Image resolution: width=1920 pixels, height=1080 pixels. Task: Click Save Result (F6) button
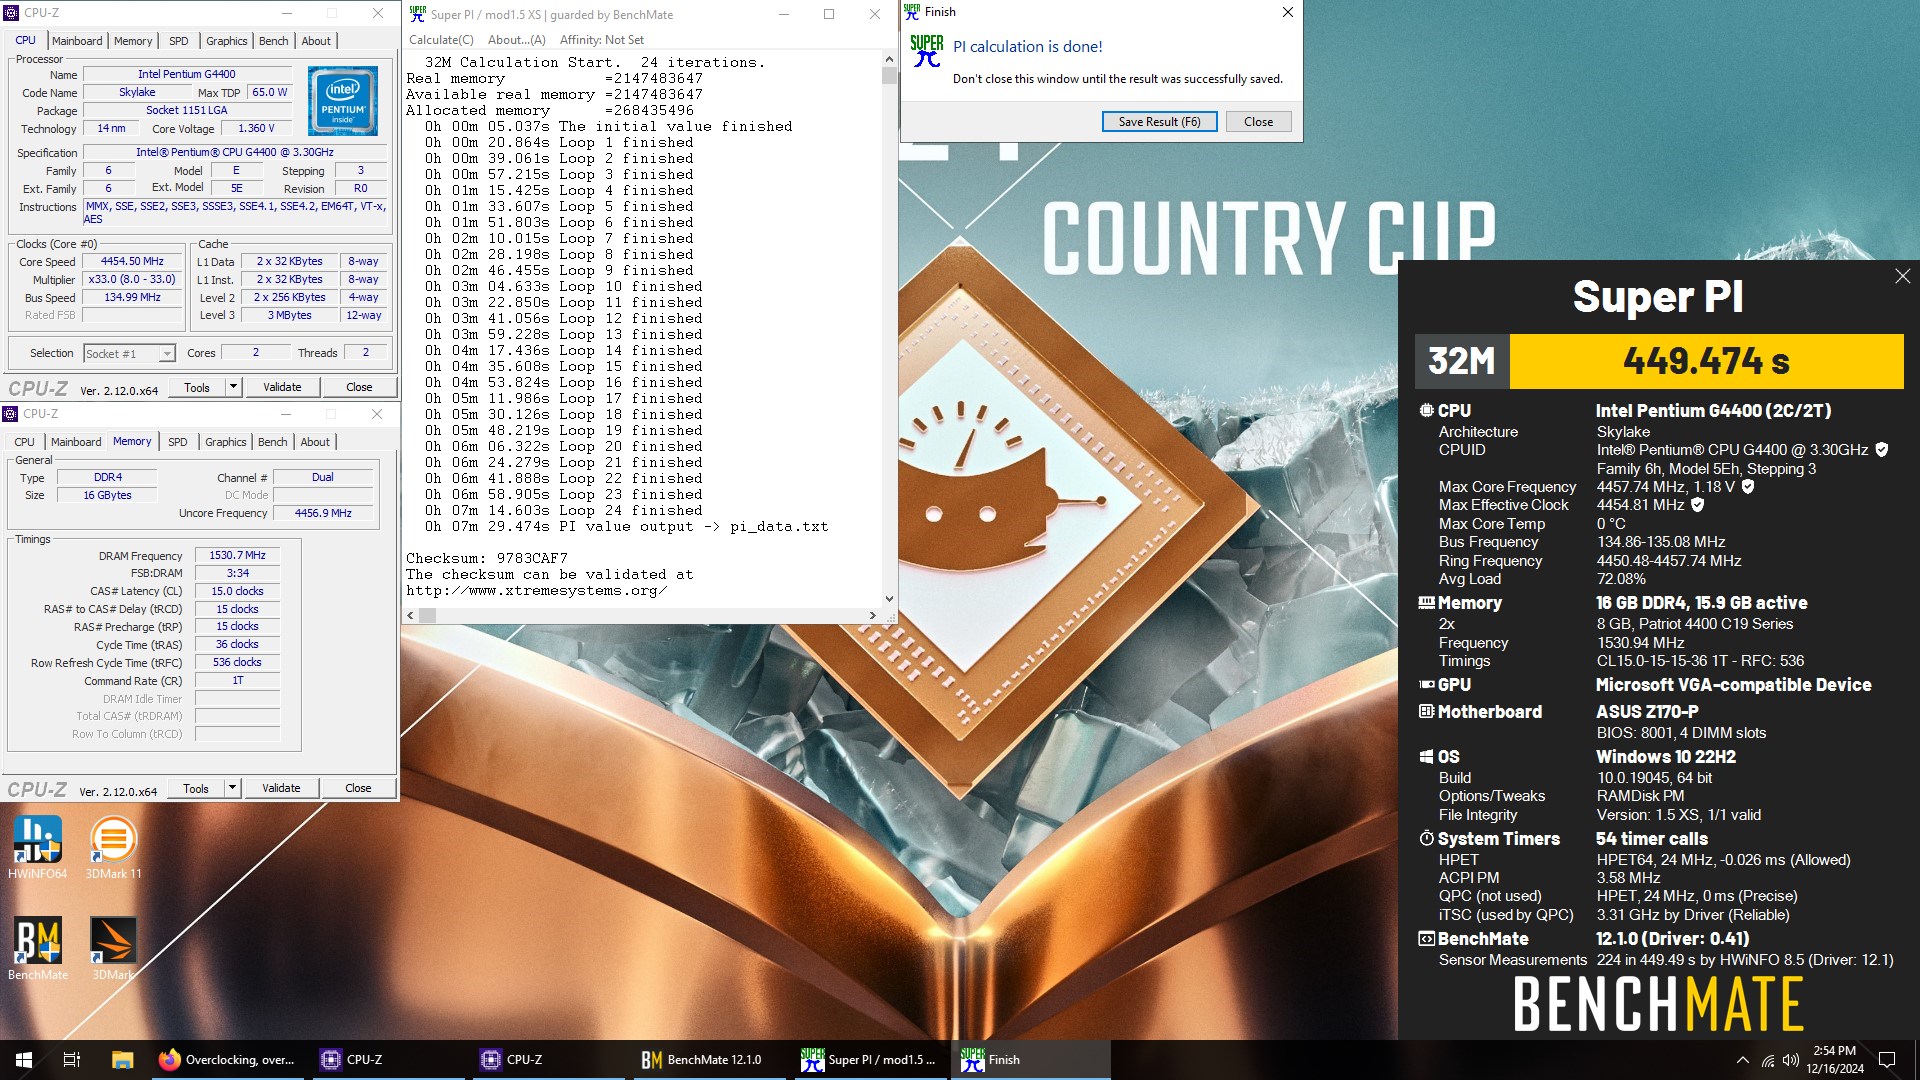click(x=1159, y=122)
